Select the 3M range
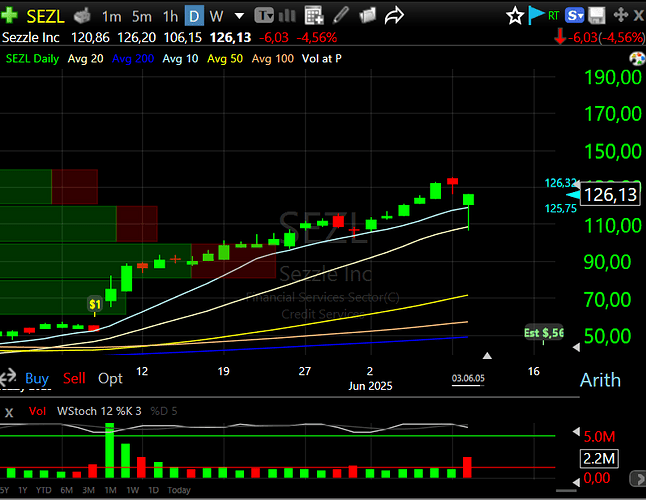 click(x=88, y=490)
